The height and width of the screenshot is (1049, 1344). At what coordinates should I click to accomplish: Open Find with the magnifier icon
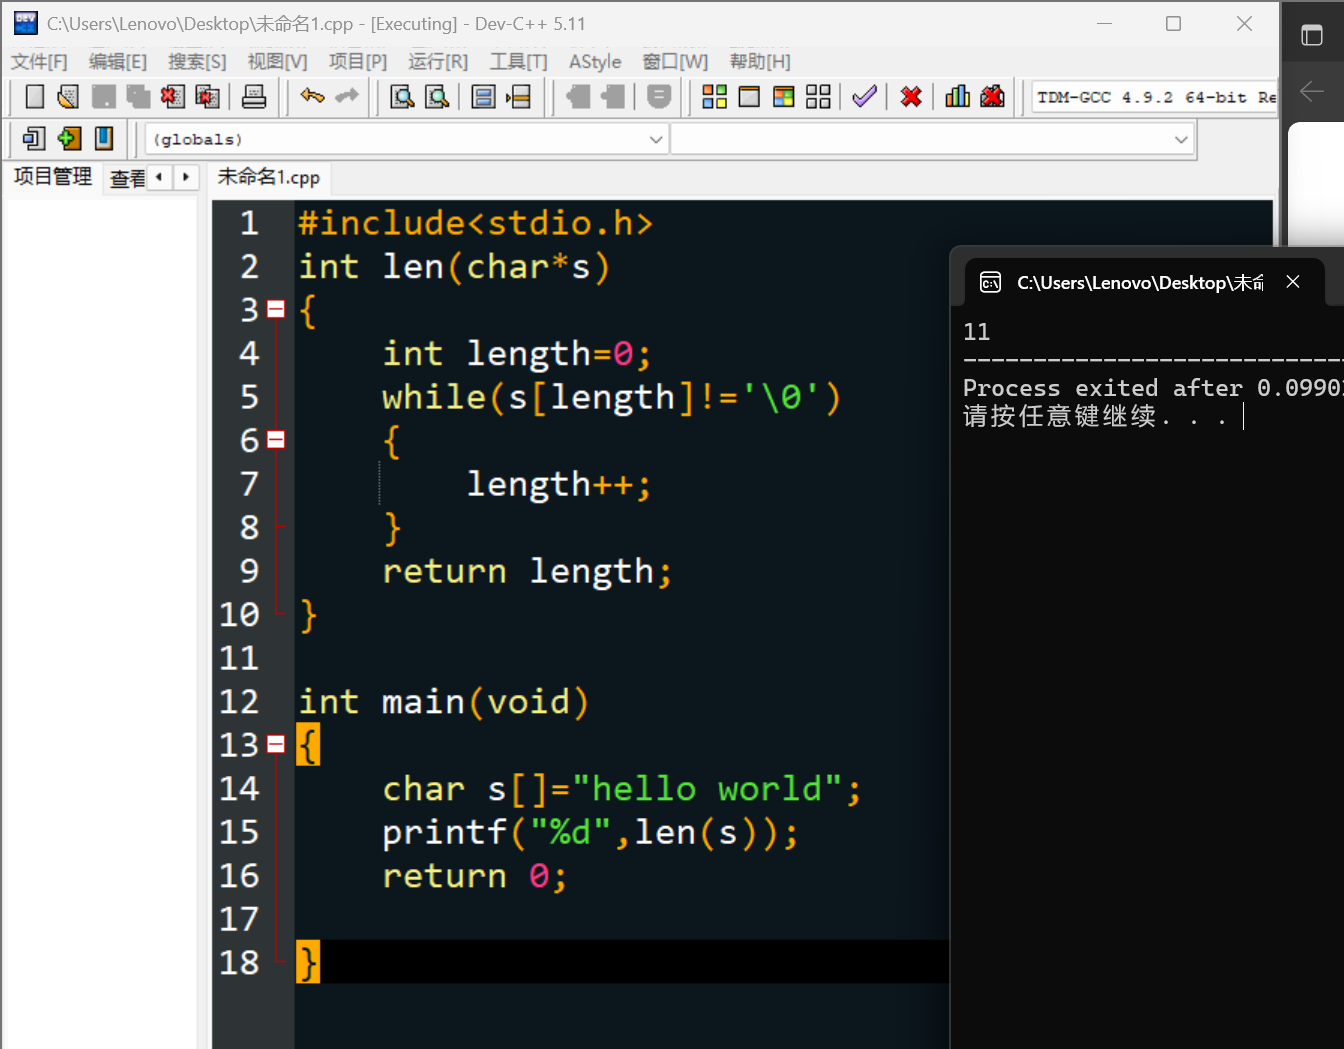[402, 97]
